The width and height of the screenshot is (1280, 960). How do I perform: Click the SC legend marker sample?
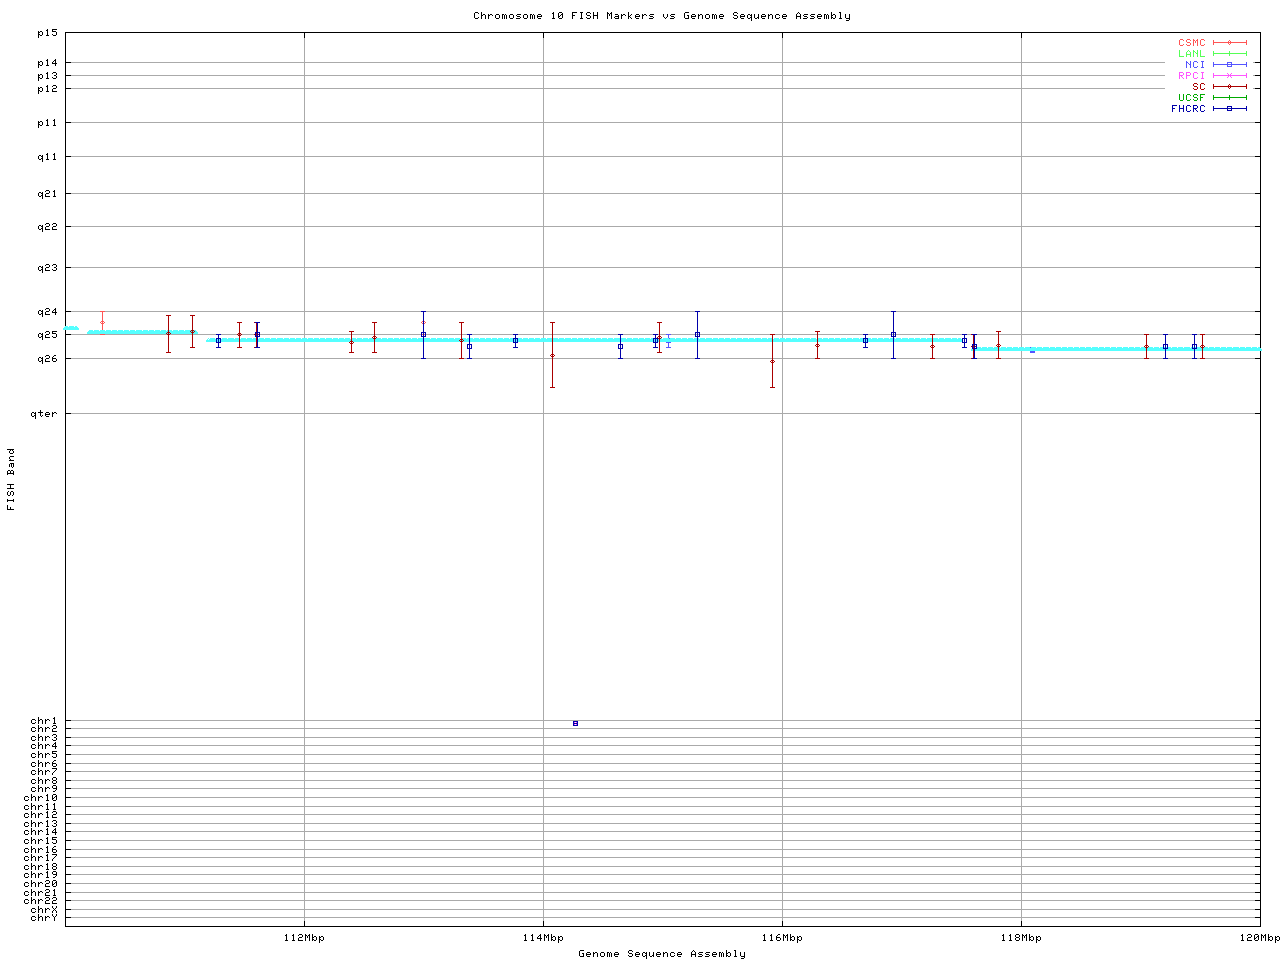pyautogui.click(x=1229, y=87)
